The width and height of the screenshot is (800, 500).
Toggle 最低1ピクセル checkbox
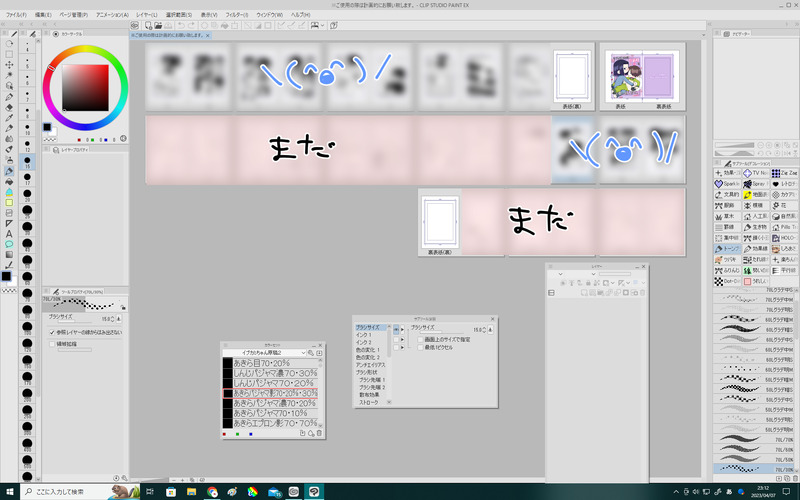coord(420,347)
